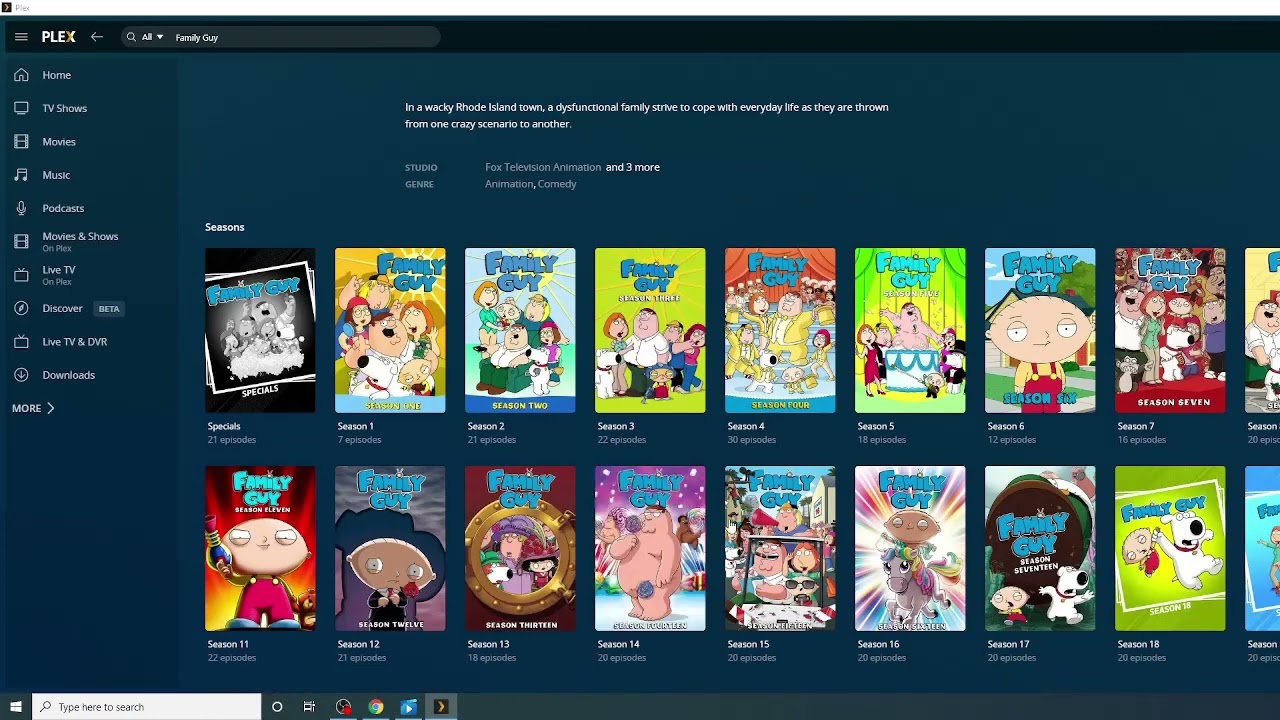Click the Home house icon
This screenshot has height=720, width=1280.
21,75
